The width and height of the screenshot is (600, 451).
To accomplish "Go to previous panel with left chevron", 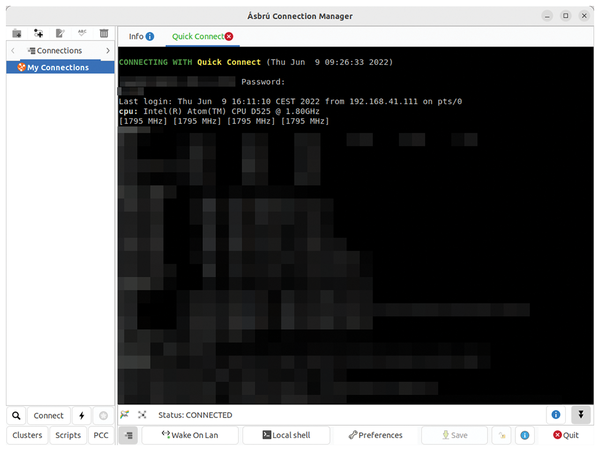I will 13,50.
